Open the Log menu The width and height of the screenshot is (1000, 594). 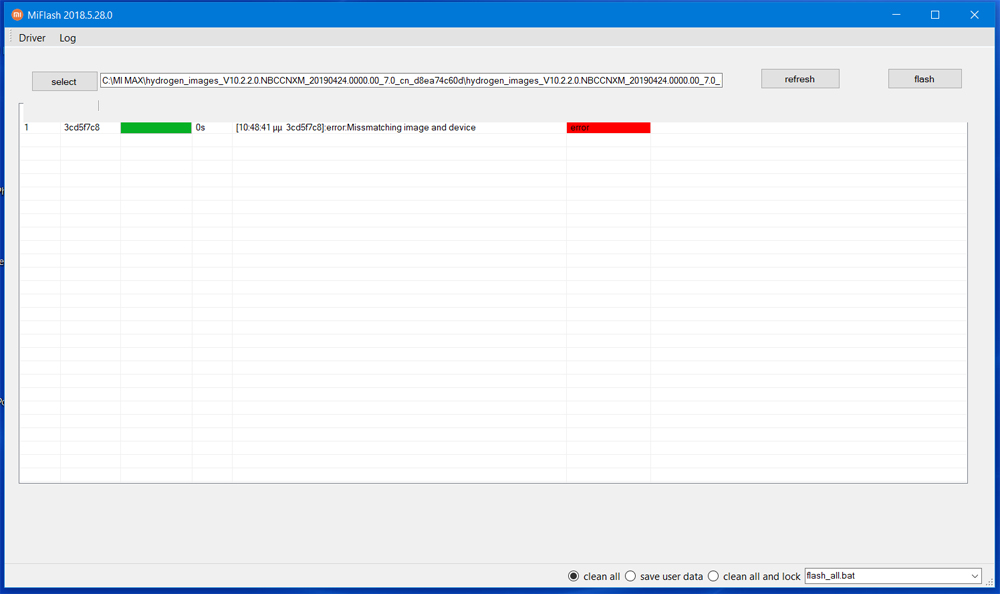tap(68, 38)
